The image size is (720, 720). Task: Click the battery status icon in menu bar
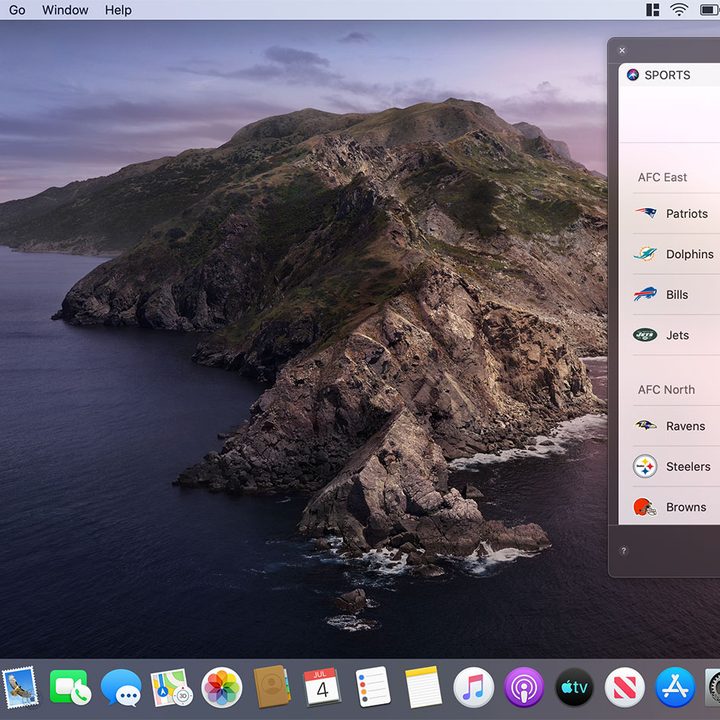[x=709, y=10]
